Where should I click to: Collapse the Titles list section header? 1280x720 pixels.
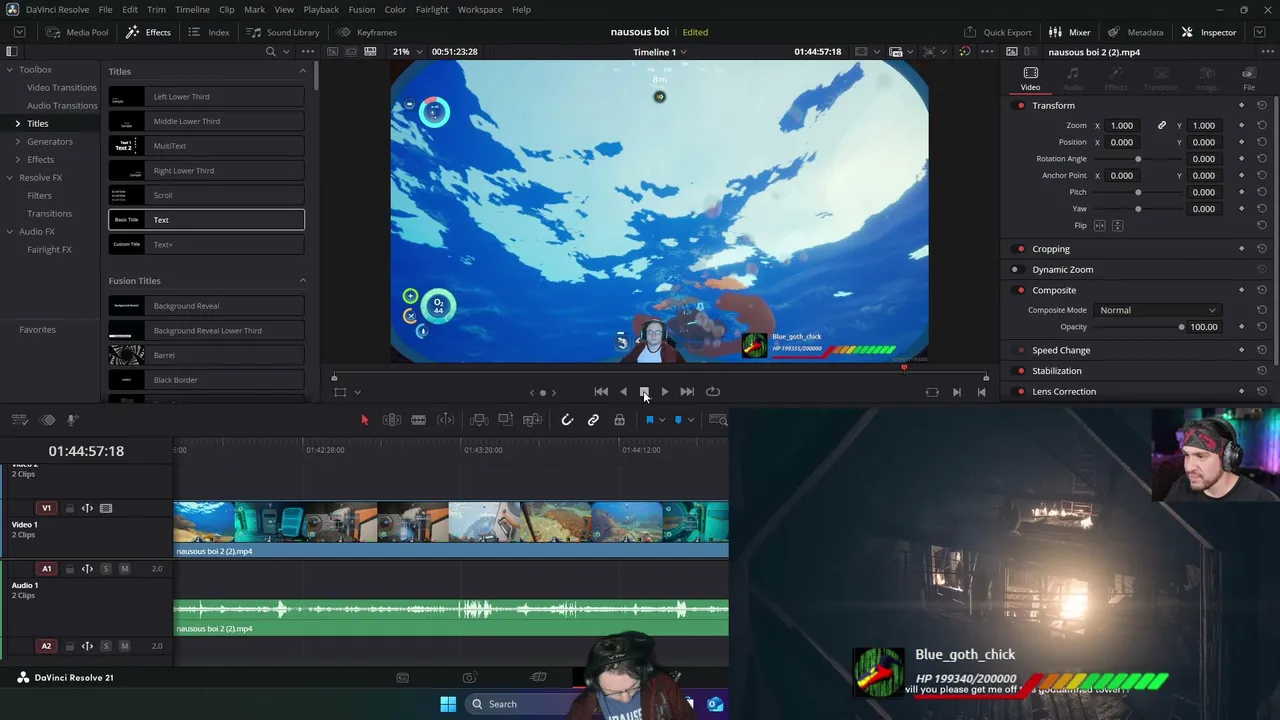[x=303, y=71]
